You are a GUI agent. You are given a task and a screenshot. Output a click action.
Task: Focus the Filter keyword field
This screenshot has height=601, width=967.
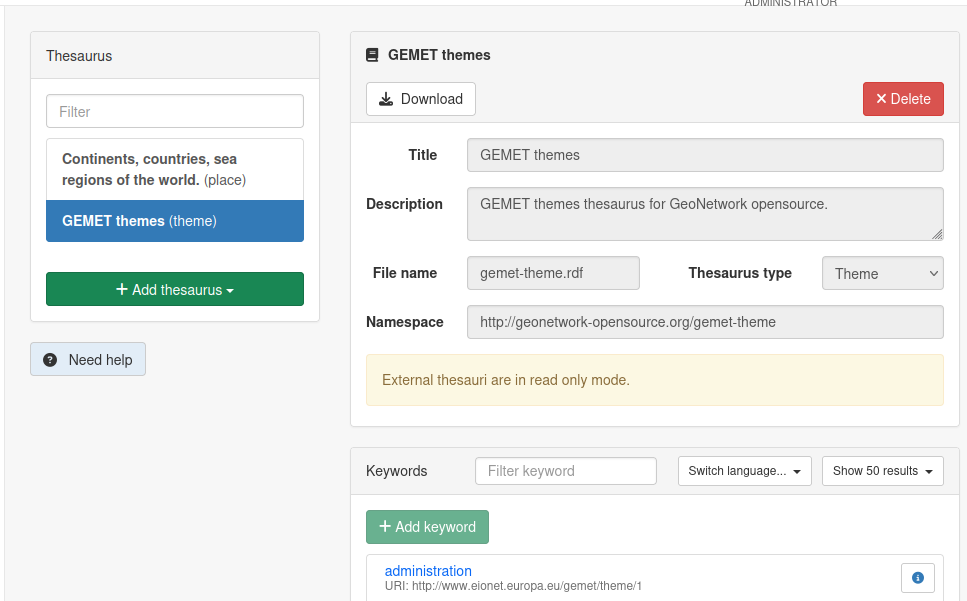(566, 471)
